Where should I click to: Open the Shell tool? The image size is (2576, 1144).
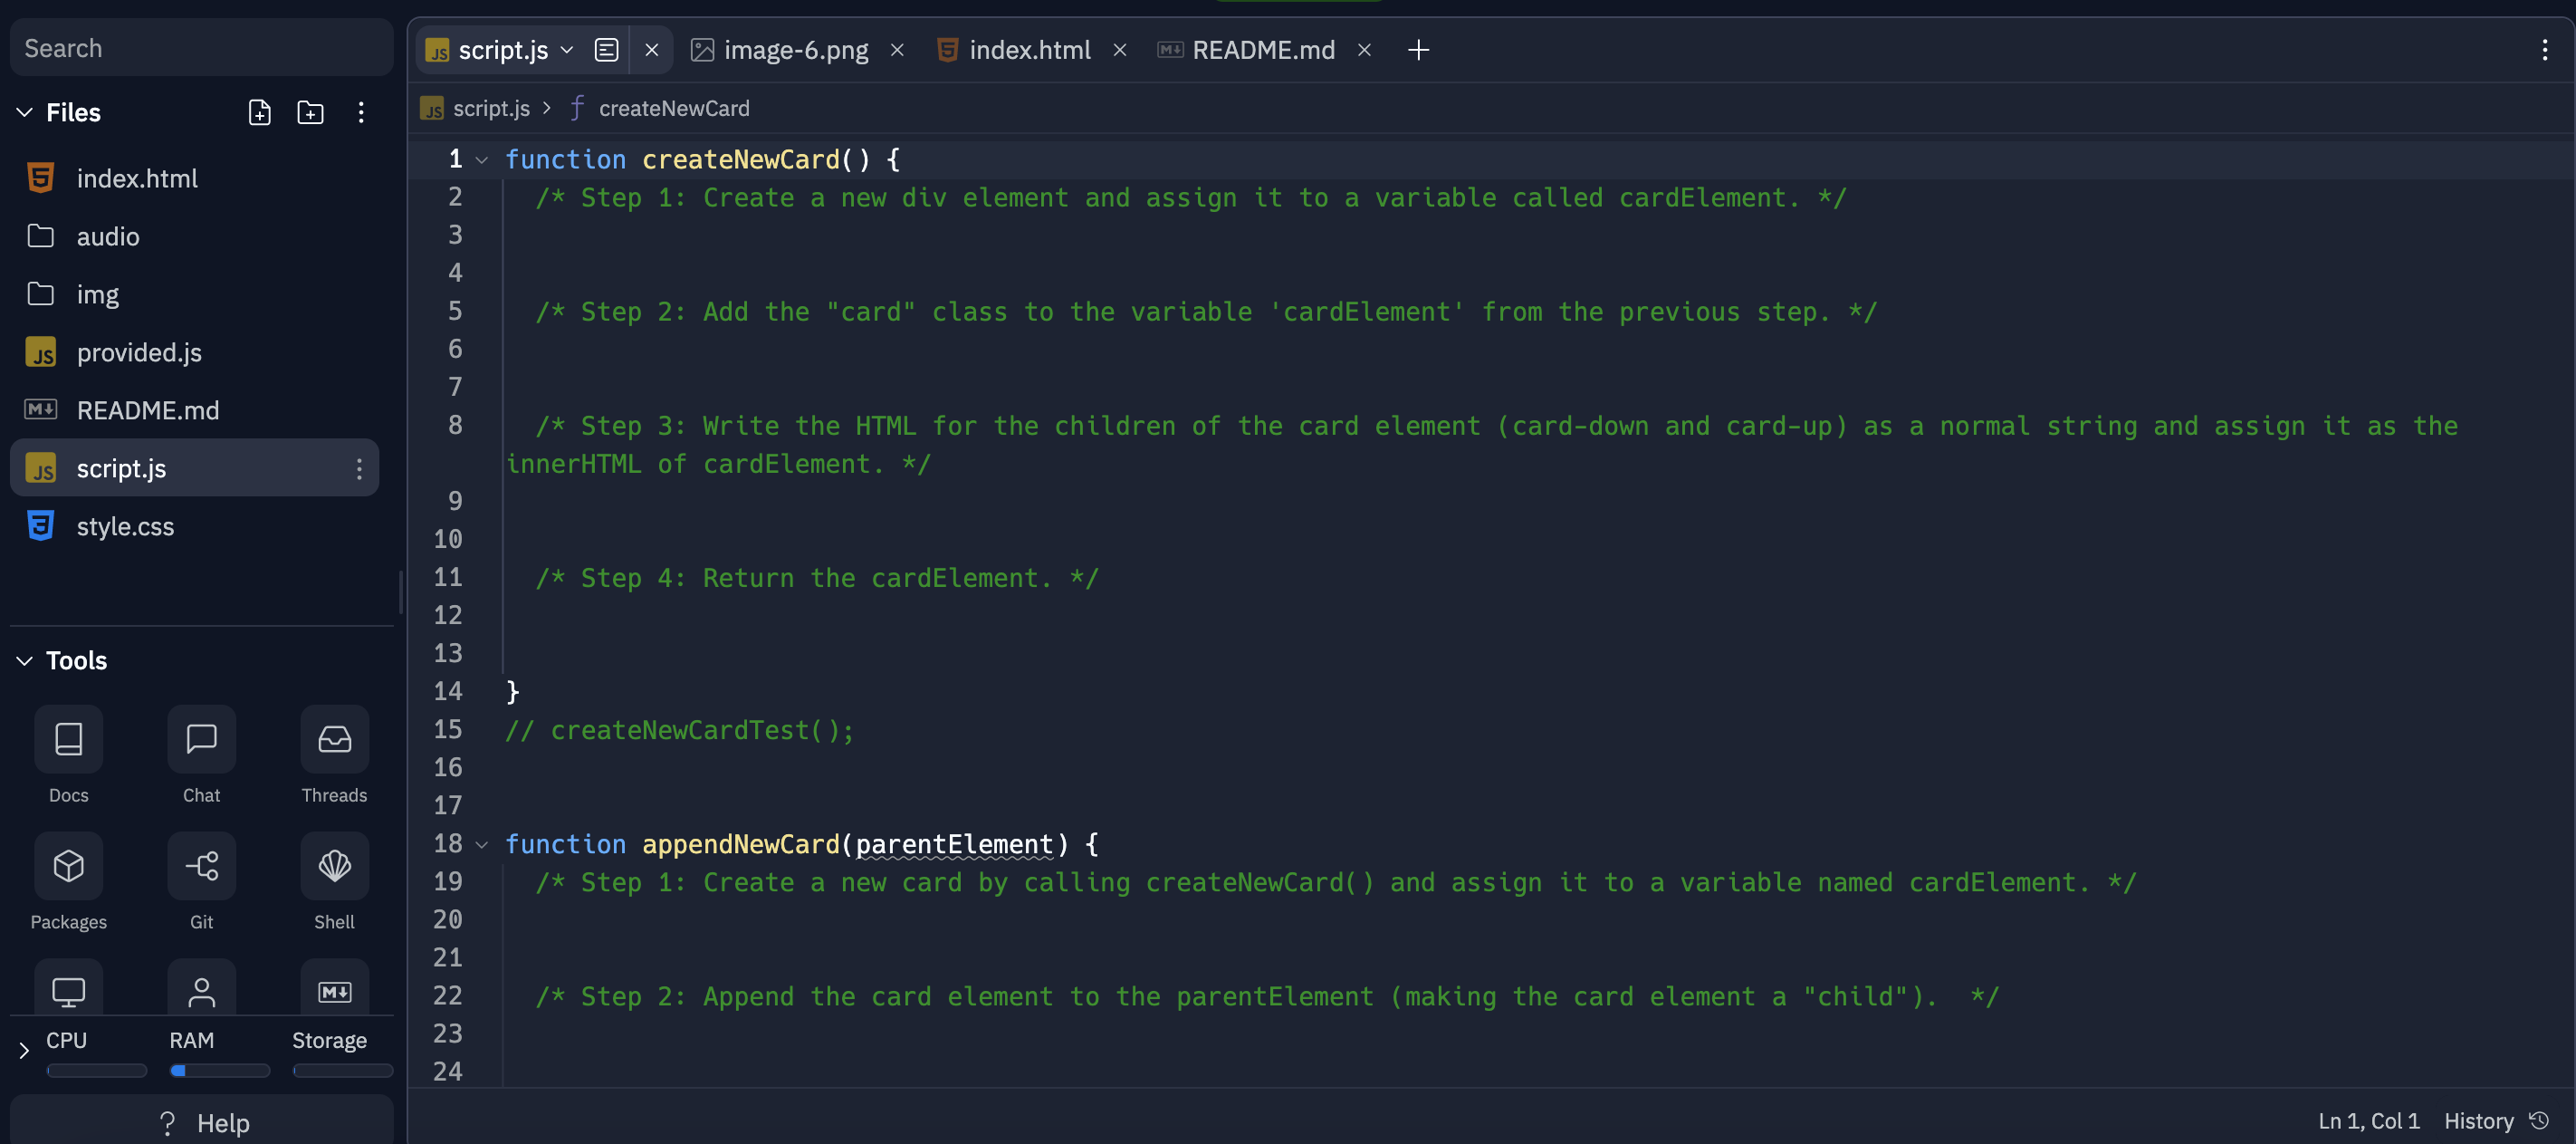pos(334,866)
